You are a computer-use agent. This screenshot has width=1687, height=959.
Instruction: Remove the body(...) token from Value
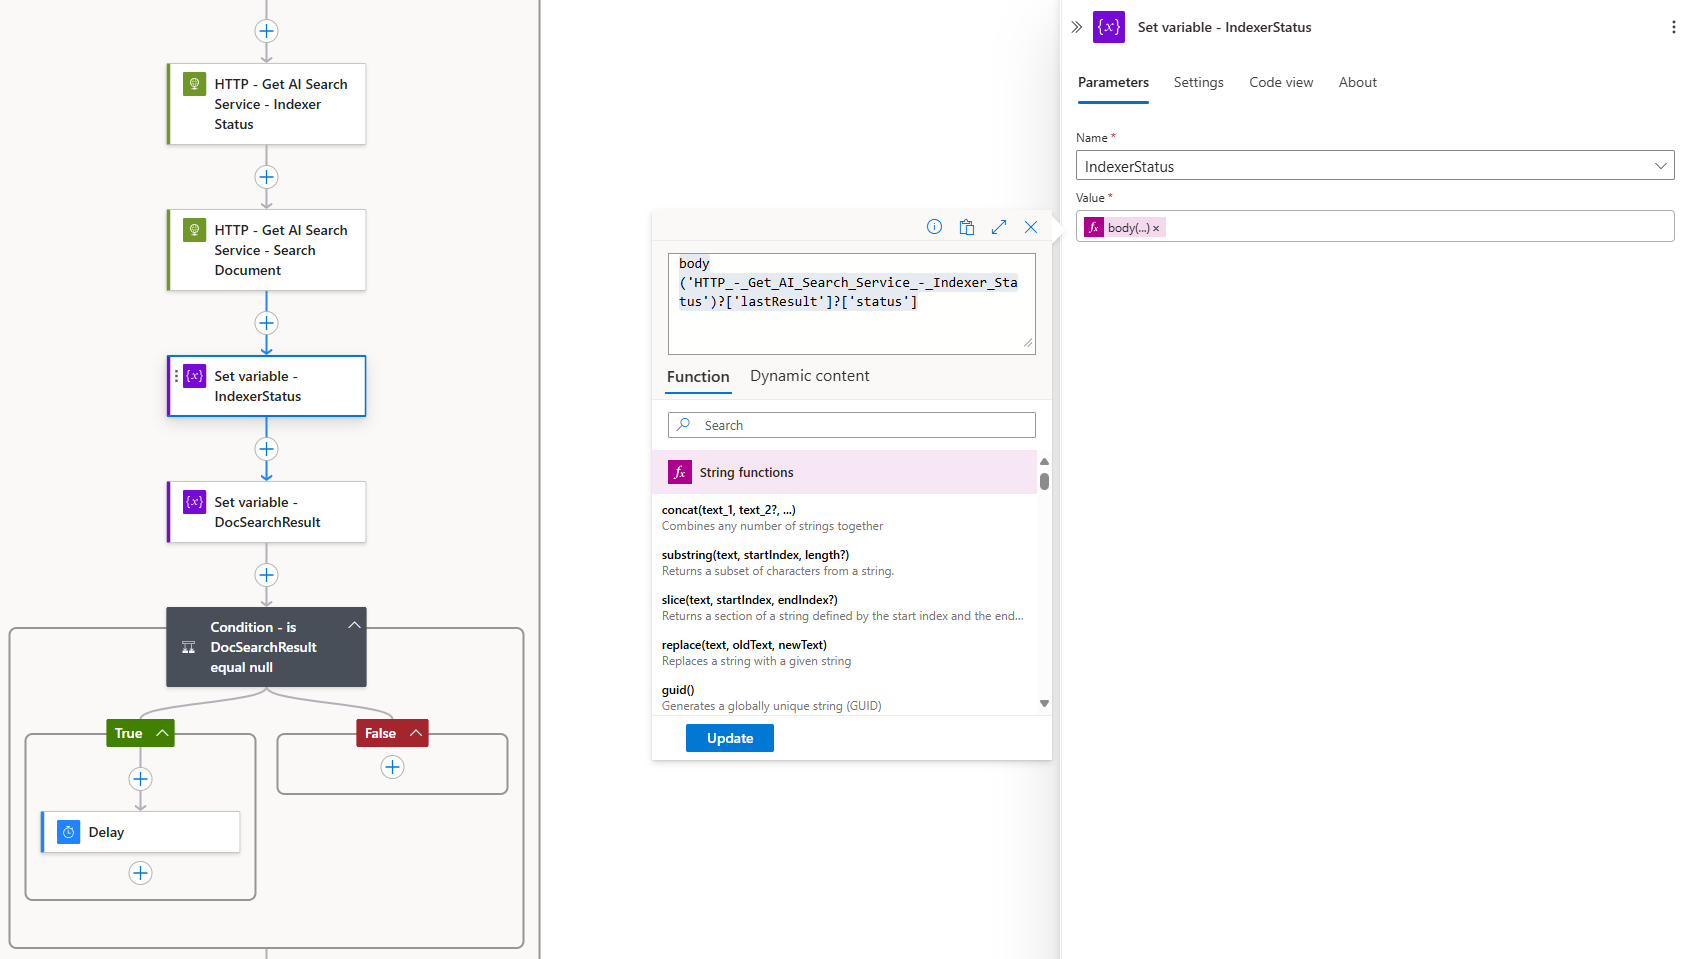tap(1156, 229)
